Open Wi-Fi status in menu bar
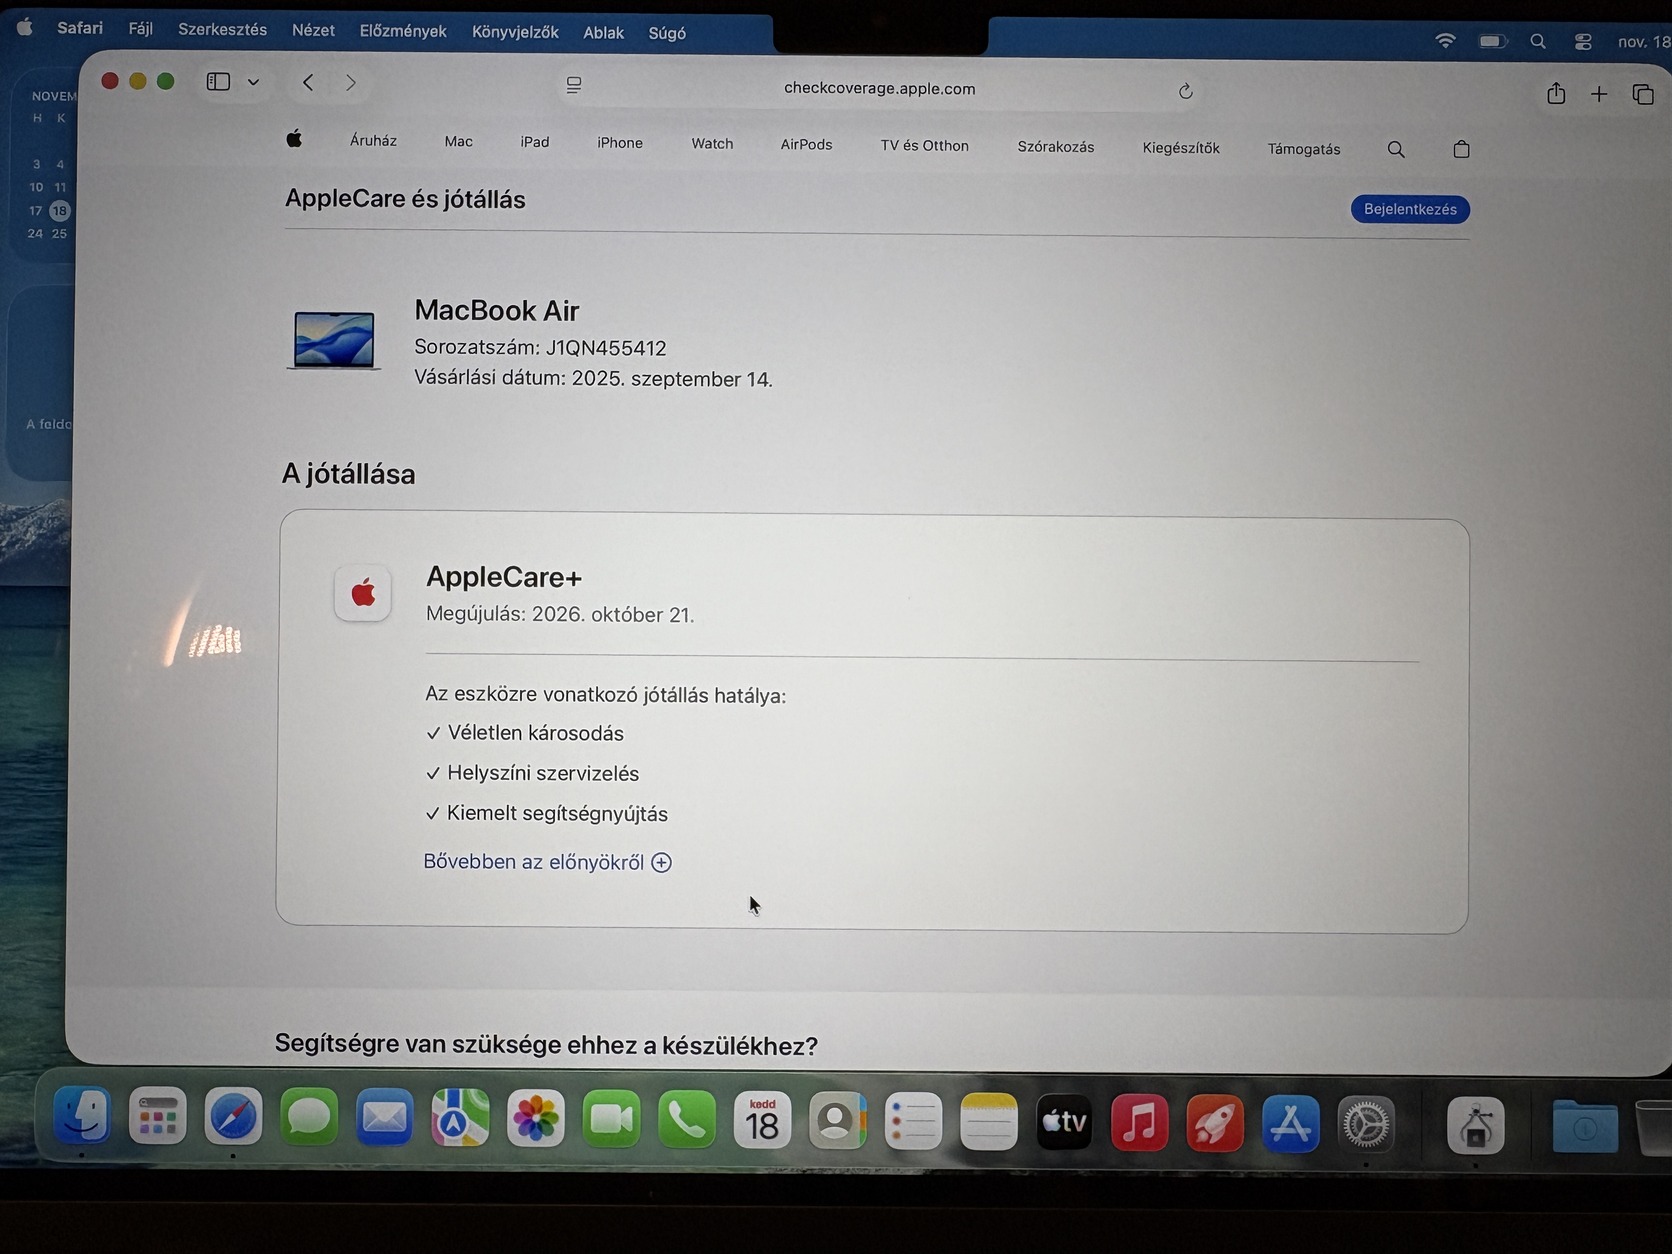 pyautogui.click(x=1445, y=40)
